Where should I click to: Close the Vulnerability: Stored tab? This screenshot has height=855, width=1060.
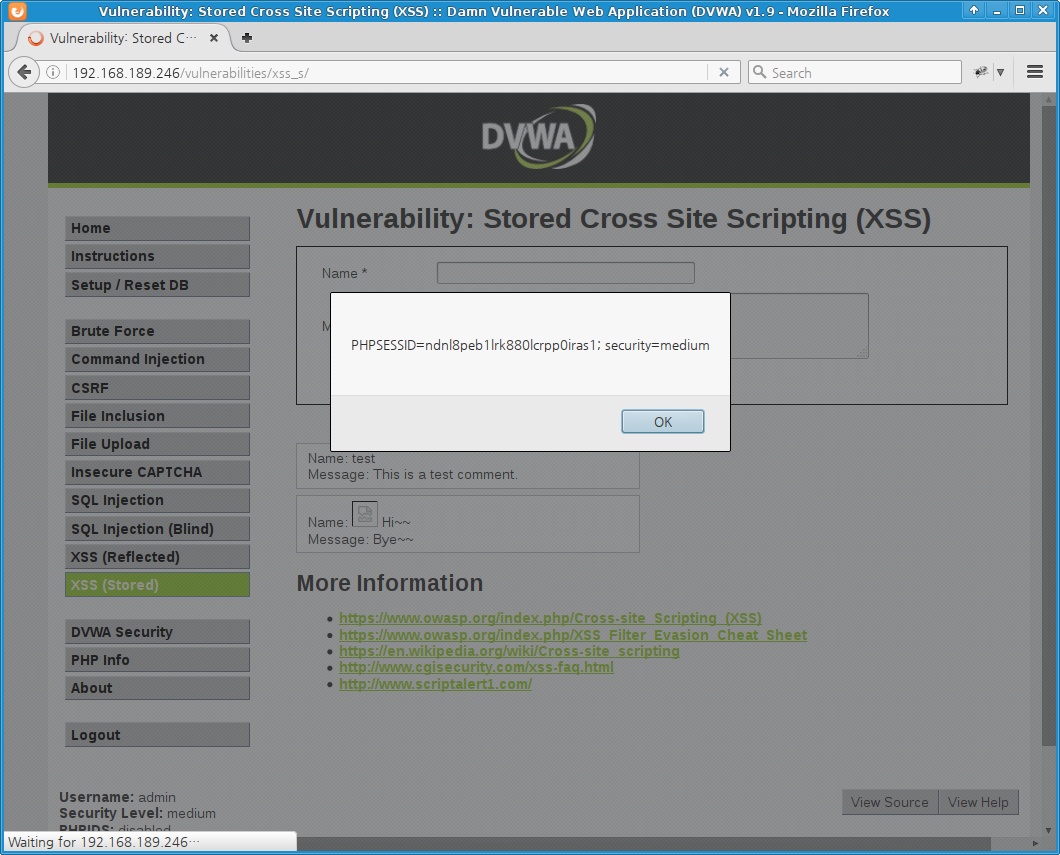[x=214, y=38]
